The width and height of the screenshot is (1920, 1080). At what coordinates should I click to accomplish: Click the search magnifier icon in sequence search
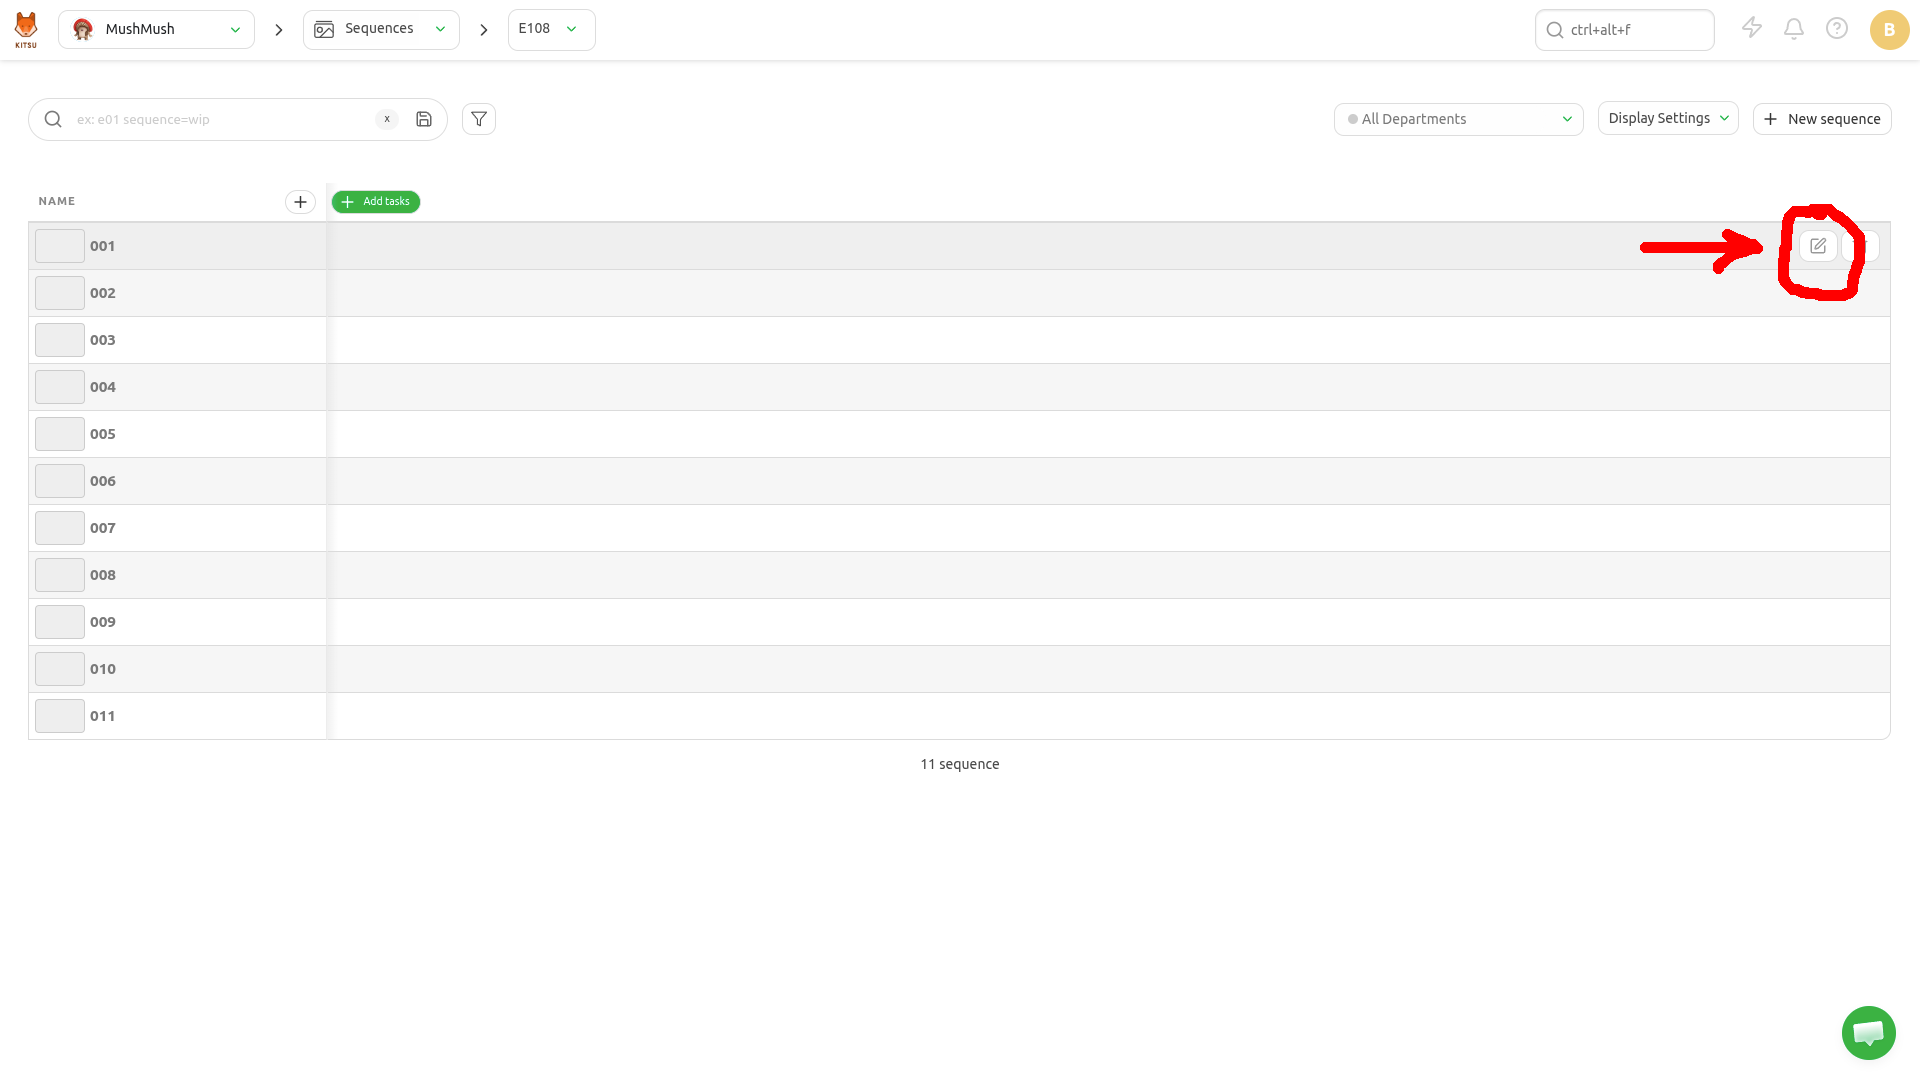pos(53,119)
